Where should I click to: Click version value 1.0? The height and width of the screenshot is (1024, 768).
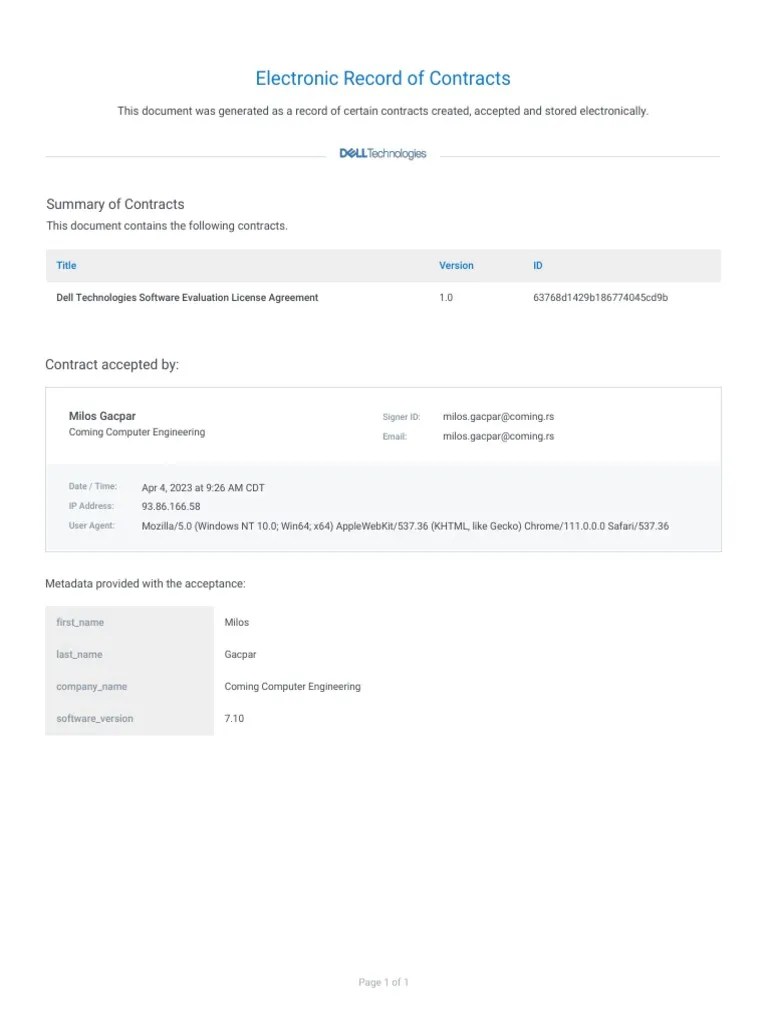pyautogui.click(x=446, y=297)
